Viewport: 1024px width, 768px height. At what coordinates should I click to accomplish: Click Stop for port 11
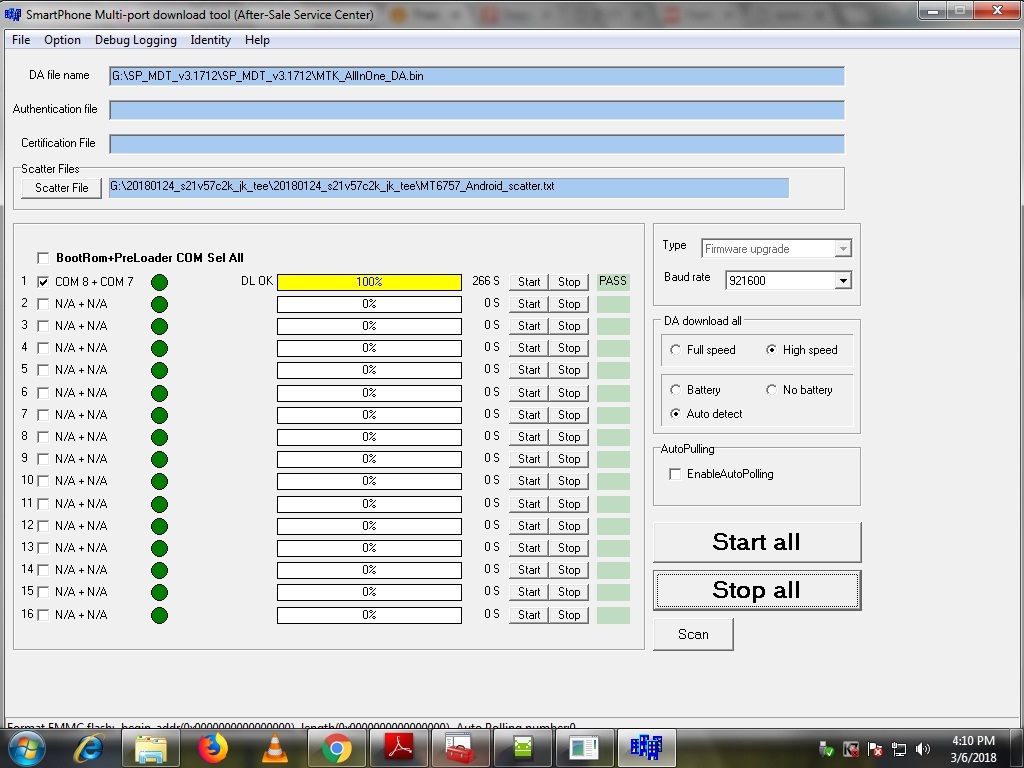[569, 504]
